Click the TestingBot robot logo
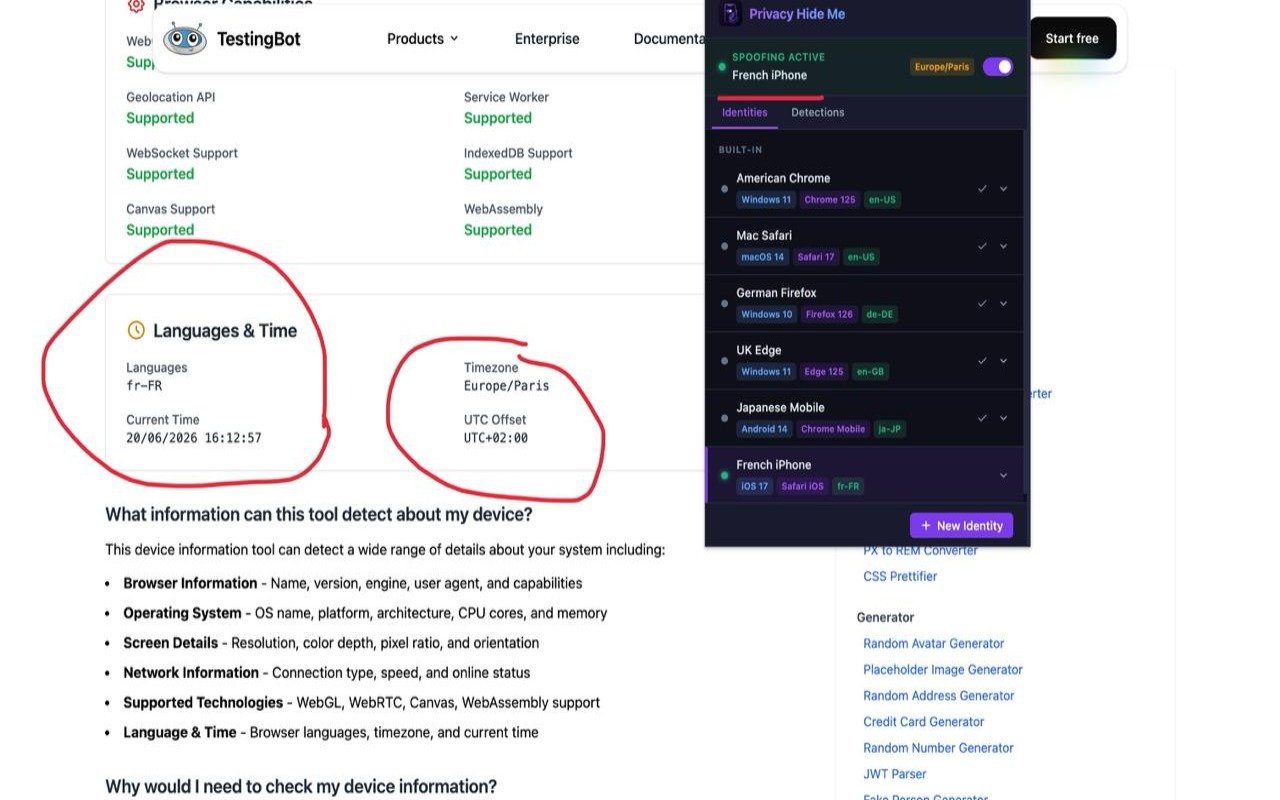The width and height of the screenshot is (1280, 800). click(185, 39)
